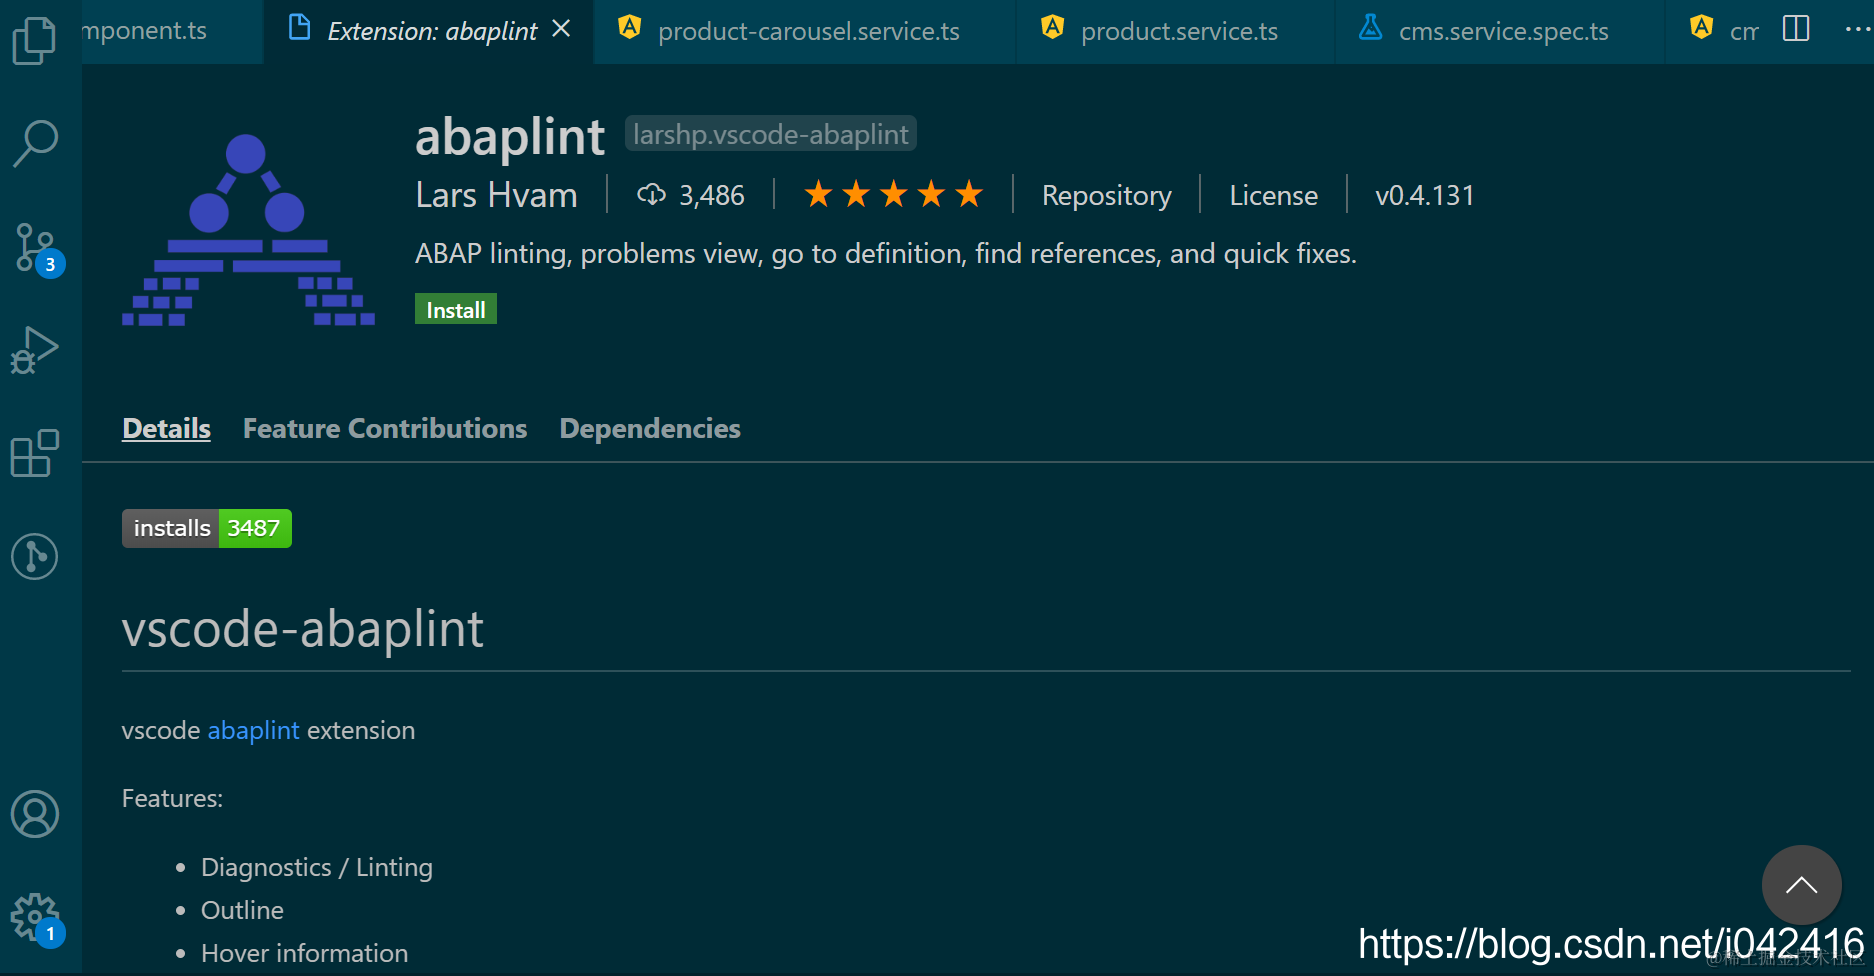The height and width of the screenshot is (976, 1874).
Task: Click the download count 3,486
Action: click(691, 195)
